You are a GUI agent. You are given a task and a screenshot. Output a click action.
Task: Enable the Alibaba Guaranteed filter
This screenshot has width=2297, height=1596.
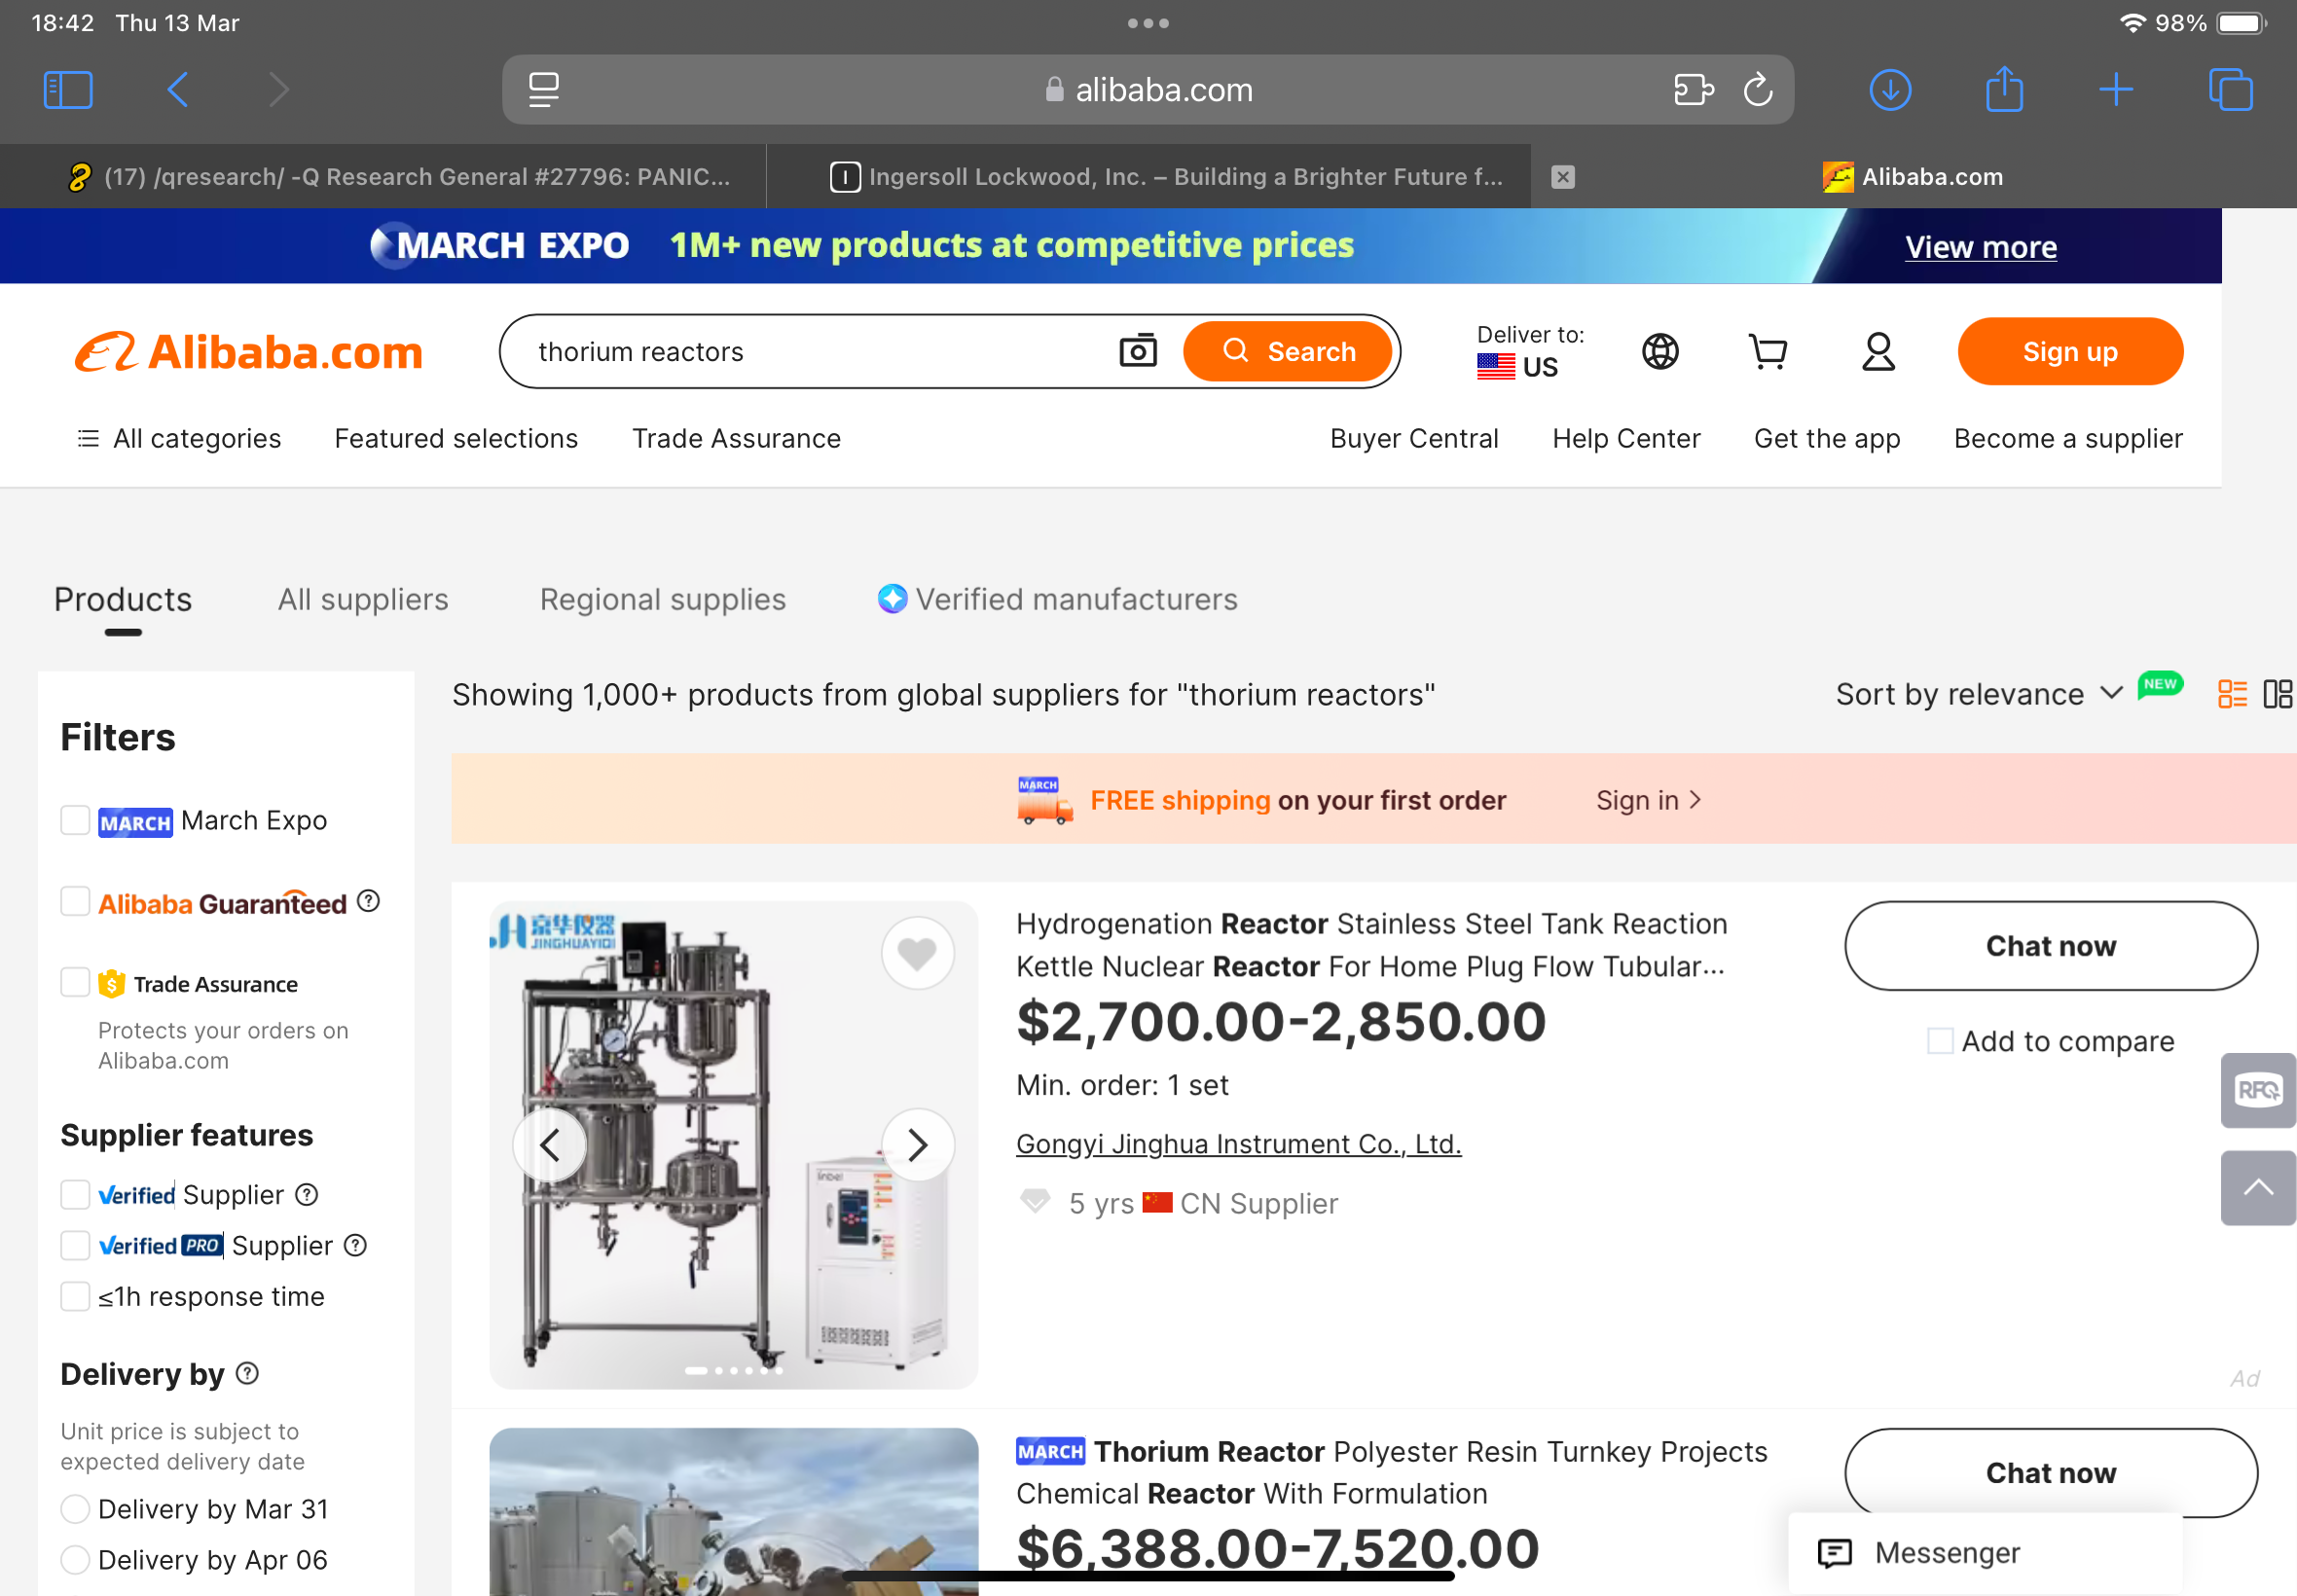75,901
